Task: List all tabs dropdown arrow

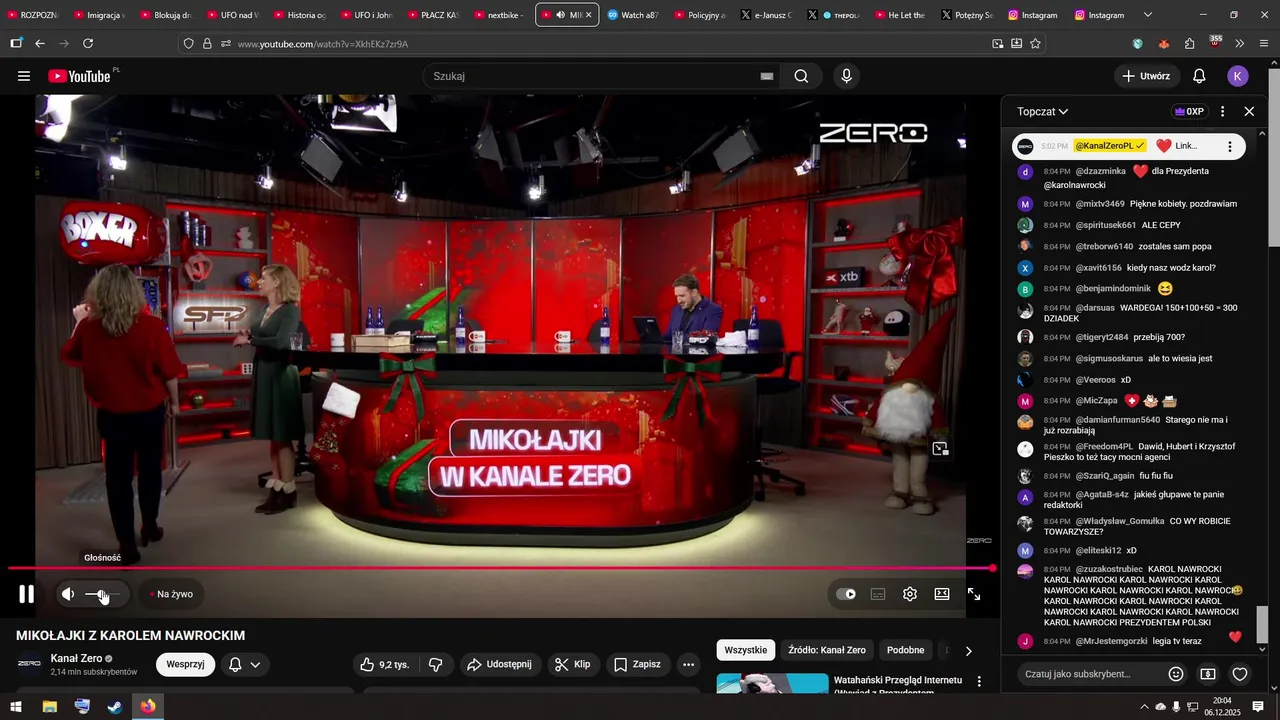Action: click(x=1147, y=15)
